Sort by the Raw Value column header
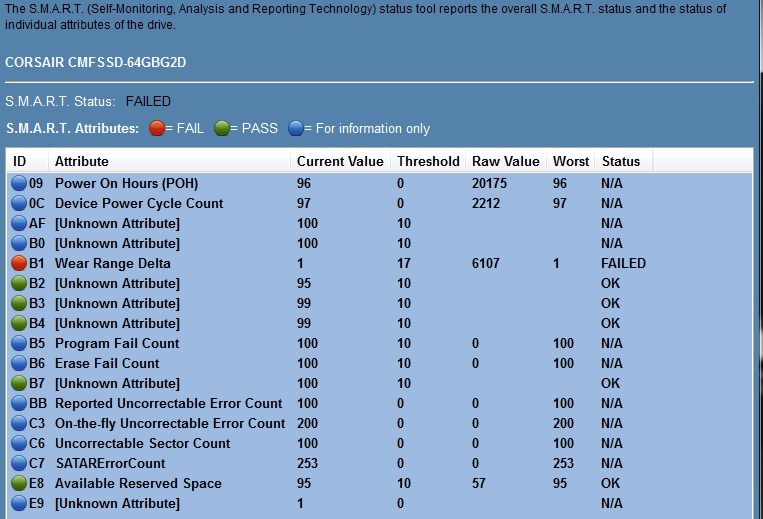763x519 pixels. tap(506, 161)
